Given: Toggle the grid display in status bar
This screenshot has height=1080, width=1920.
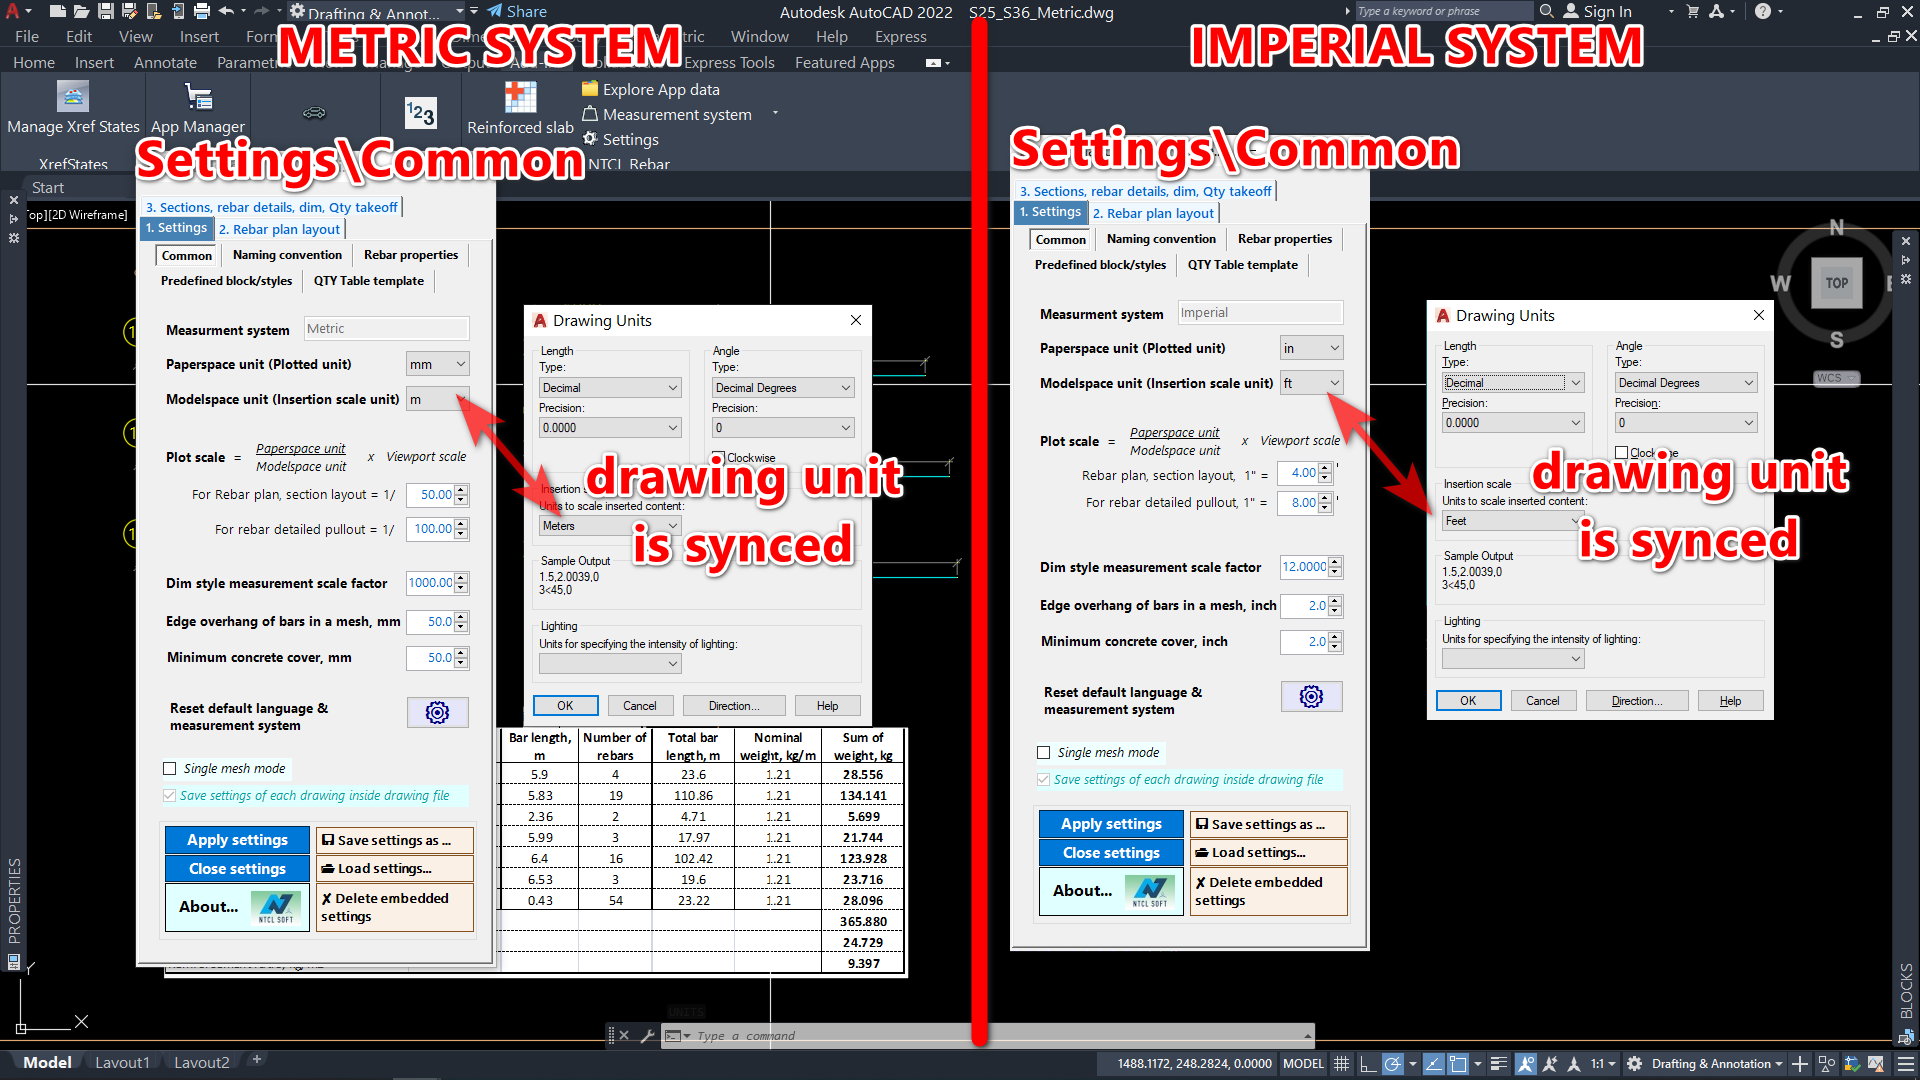Looking at the screenshot, I should point(1341,1064).
